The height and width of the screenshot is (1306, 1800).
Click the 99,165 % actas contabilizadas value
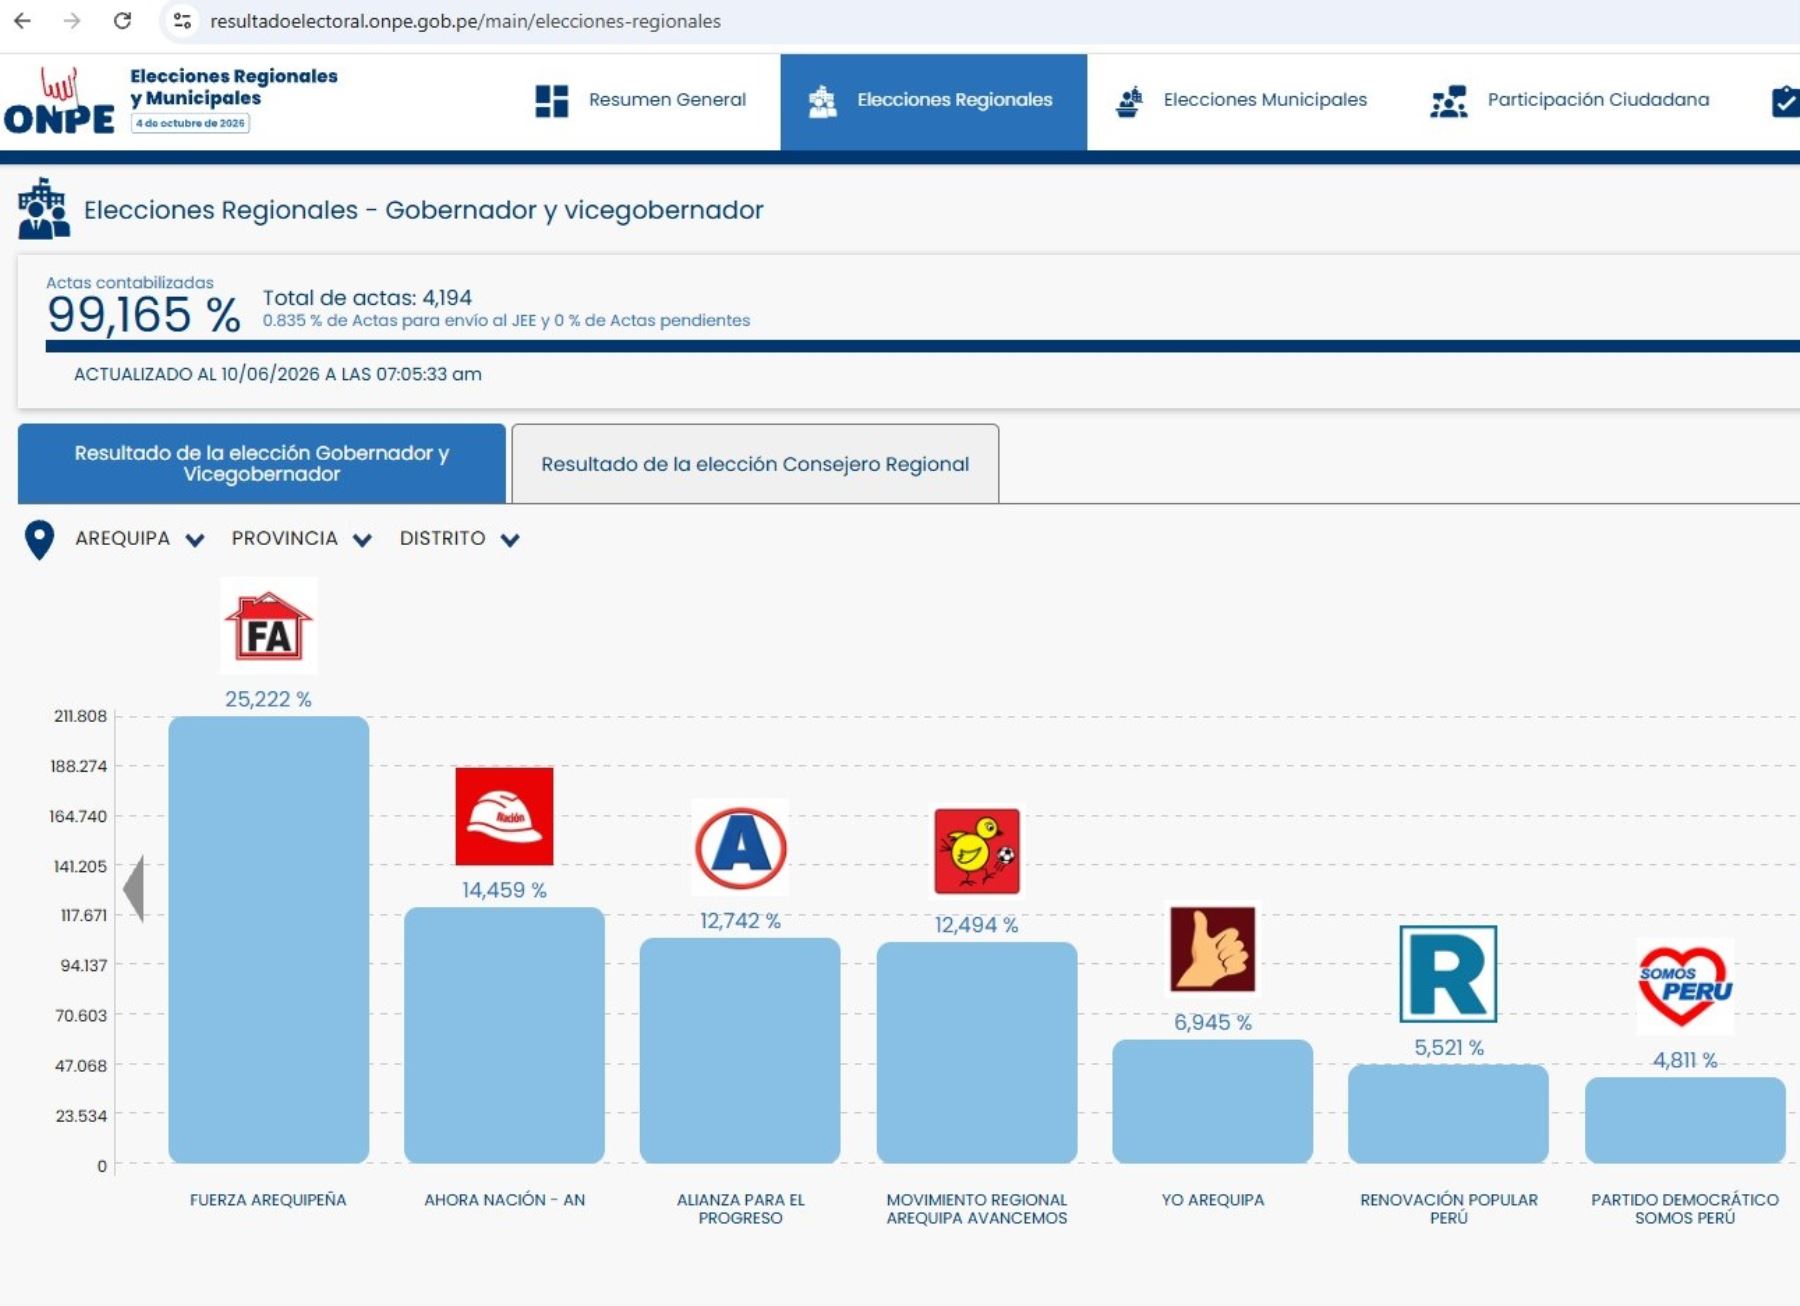[144, 315]
